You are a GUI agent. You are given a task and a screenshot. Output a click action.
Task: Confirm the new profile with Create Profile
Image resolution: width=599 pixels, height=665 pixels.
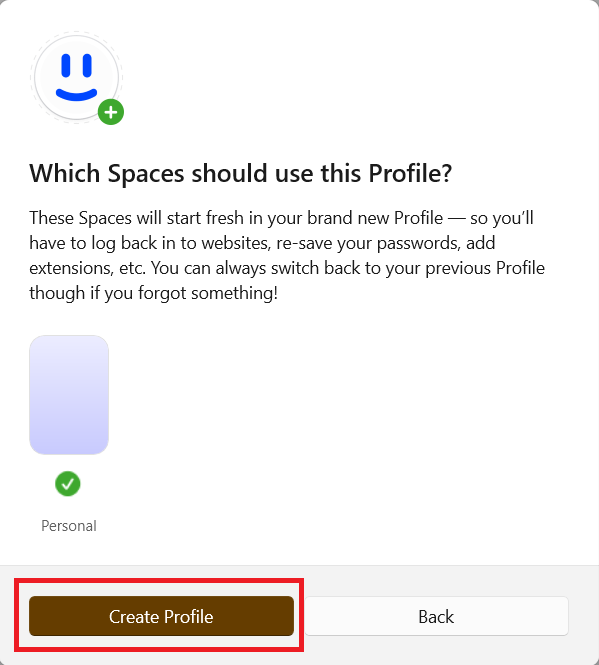[x=161, y=616]
